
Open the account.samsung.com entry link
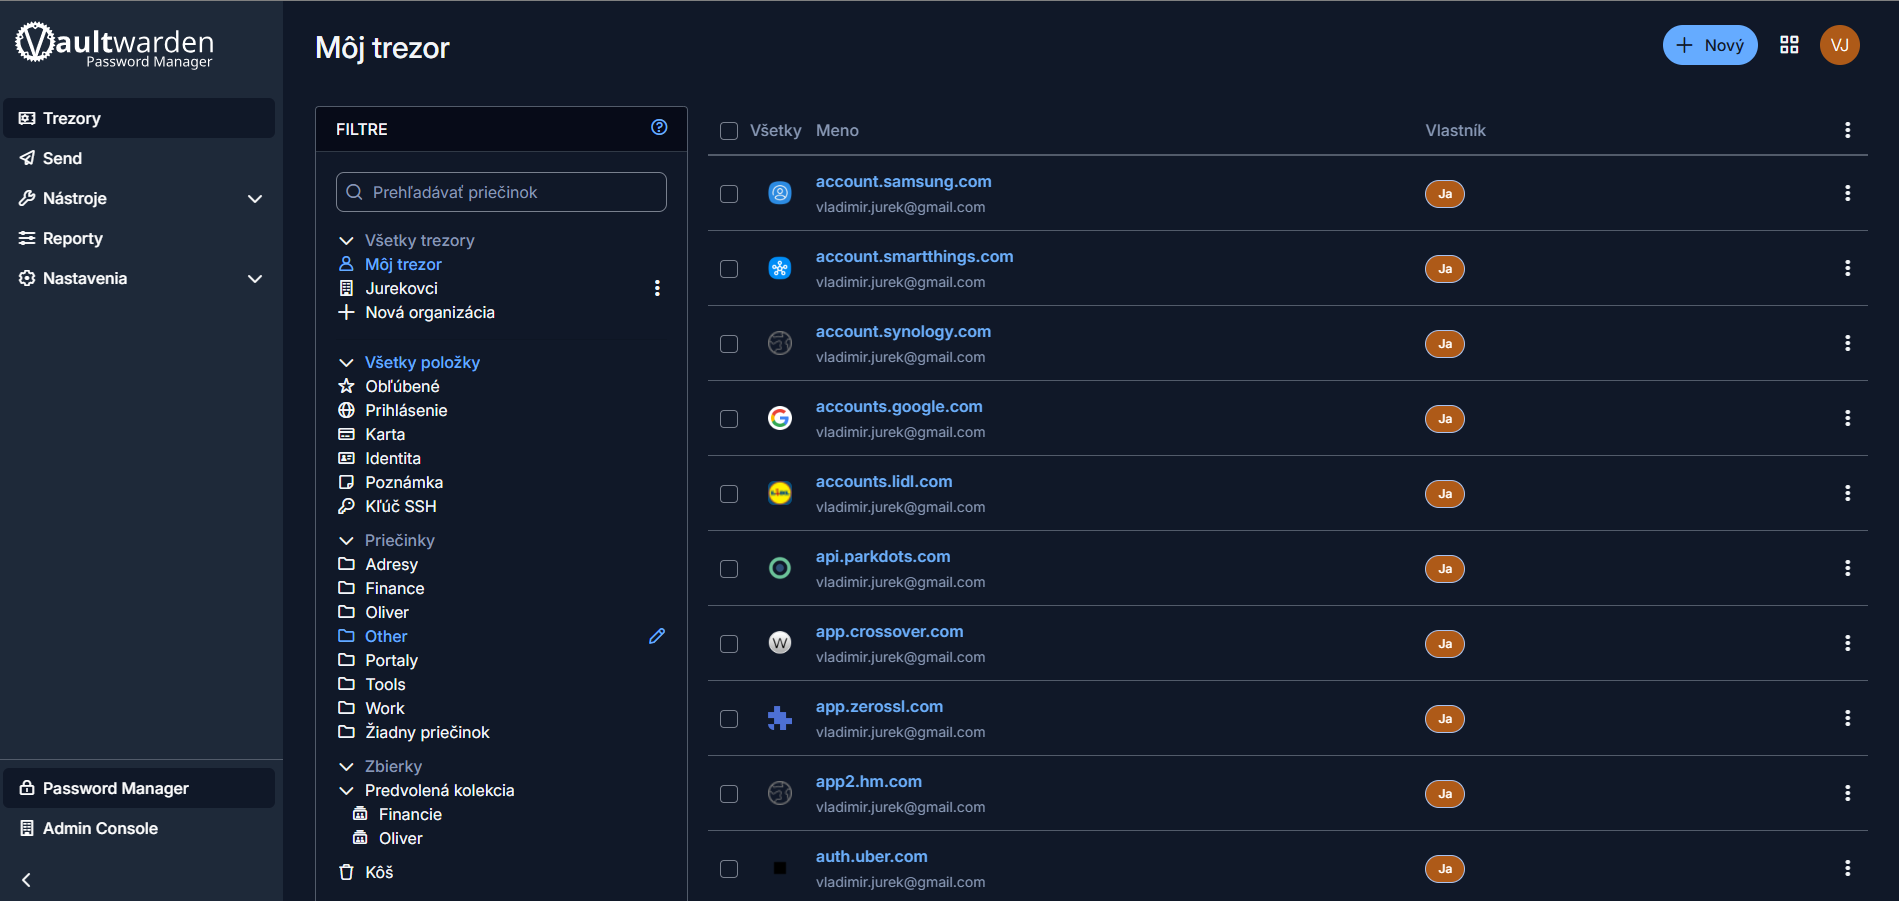click(x=904, y=181)
